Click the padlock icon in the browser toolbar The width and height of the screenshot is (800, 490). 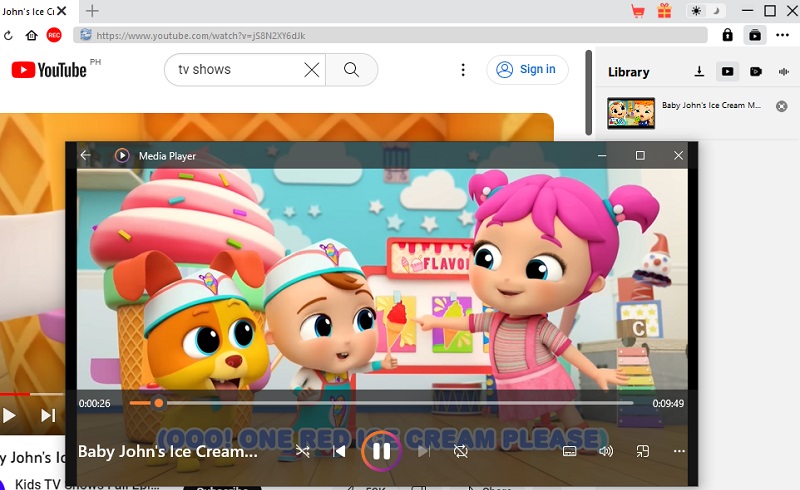728,35
